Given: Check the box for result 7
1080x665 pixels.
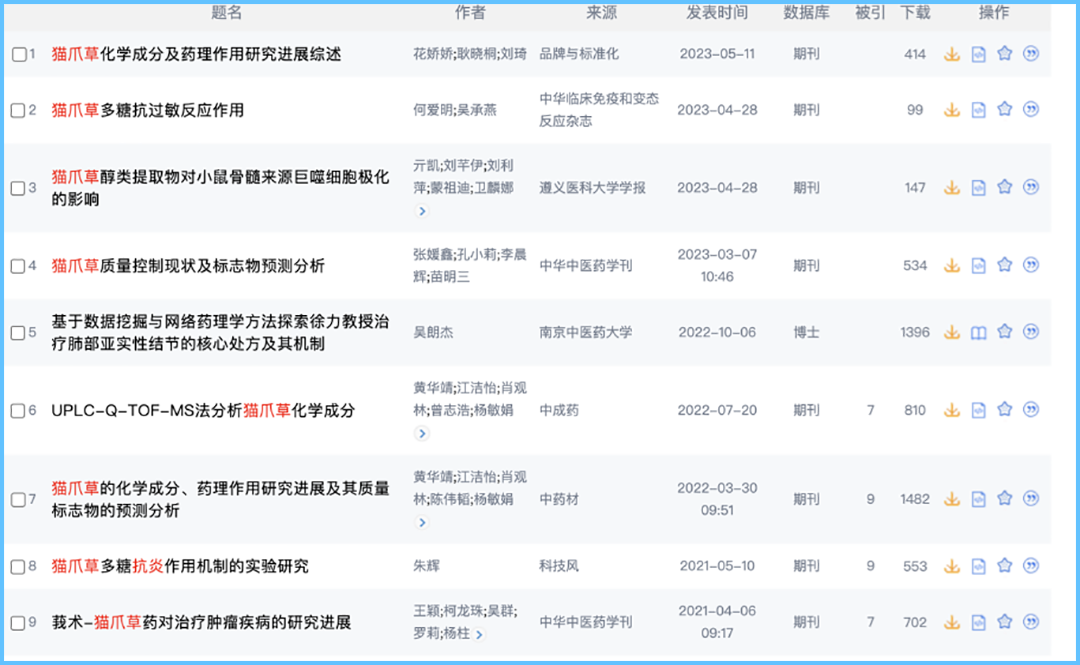Looking at the screenshot, I should 19,500.
